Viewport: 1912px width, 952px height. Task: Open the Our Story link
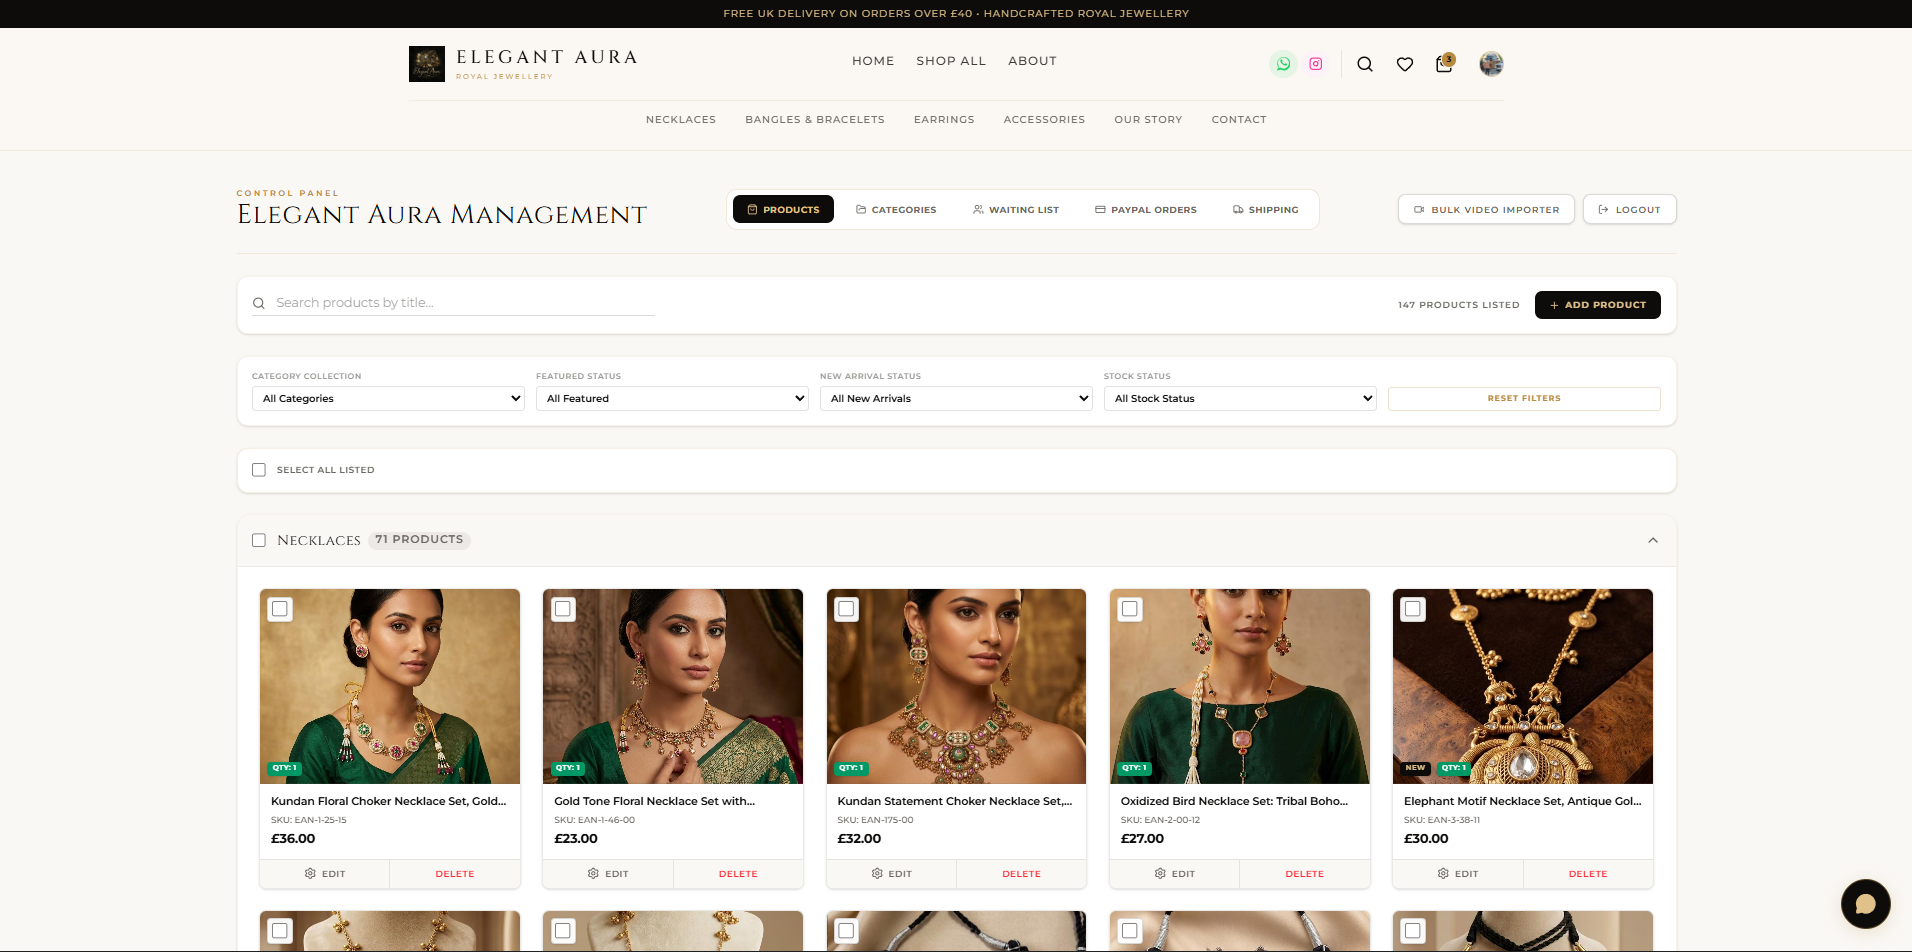click(1148, 120)
